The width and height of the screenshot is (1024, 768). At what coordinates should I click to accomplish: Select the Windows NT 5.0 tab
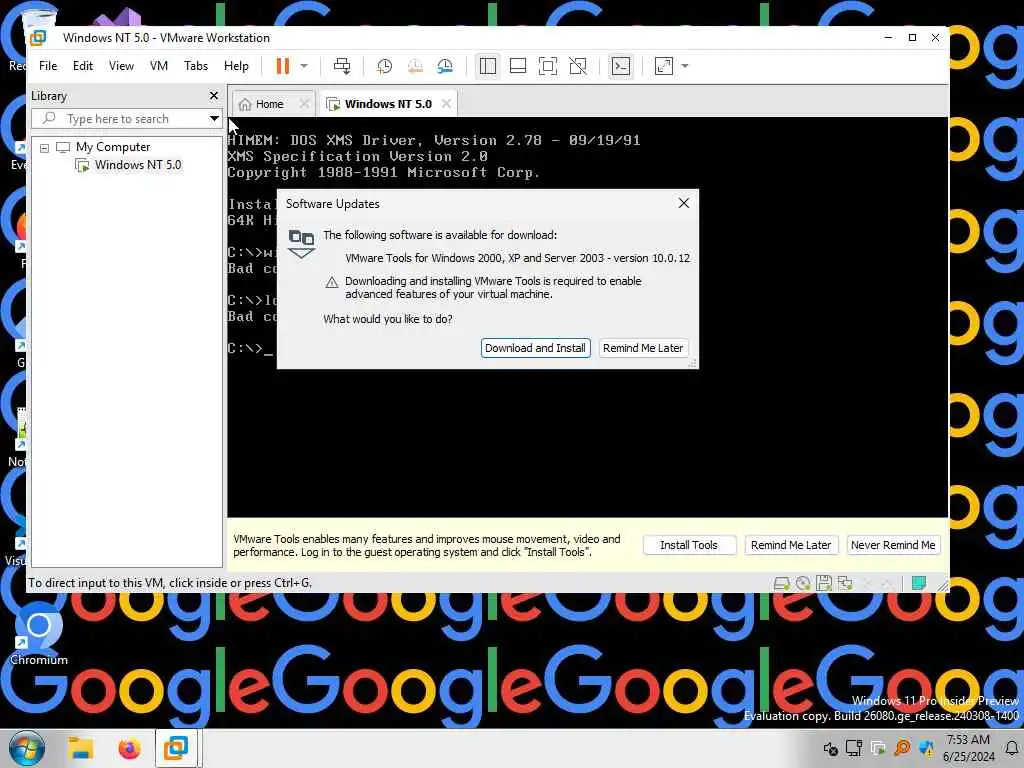pyautogui.click(x=388, y=104)
